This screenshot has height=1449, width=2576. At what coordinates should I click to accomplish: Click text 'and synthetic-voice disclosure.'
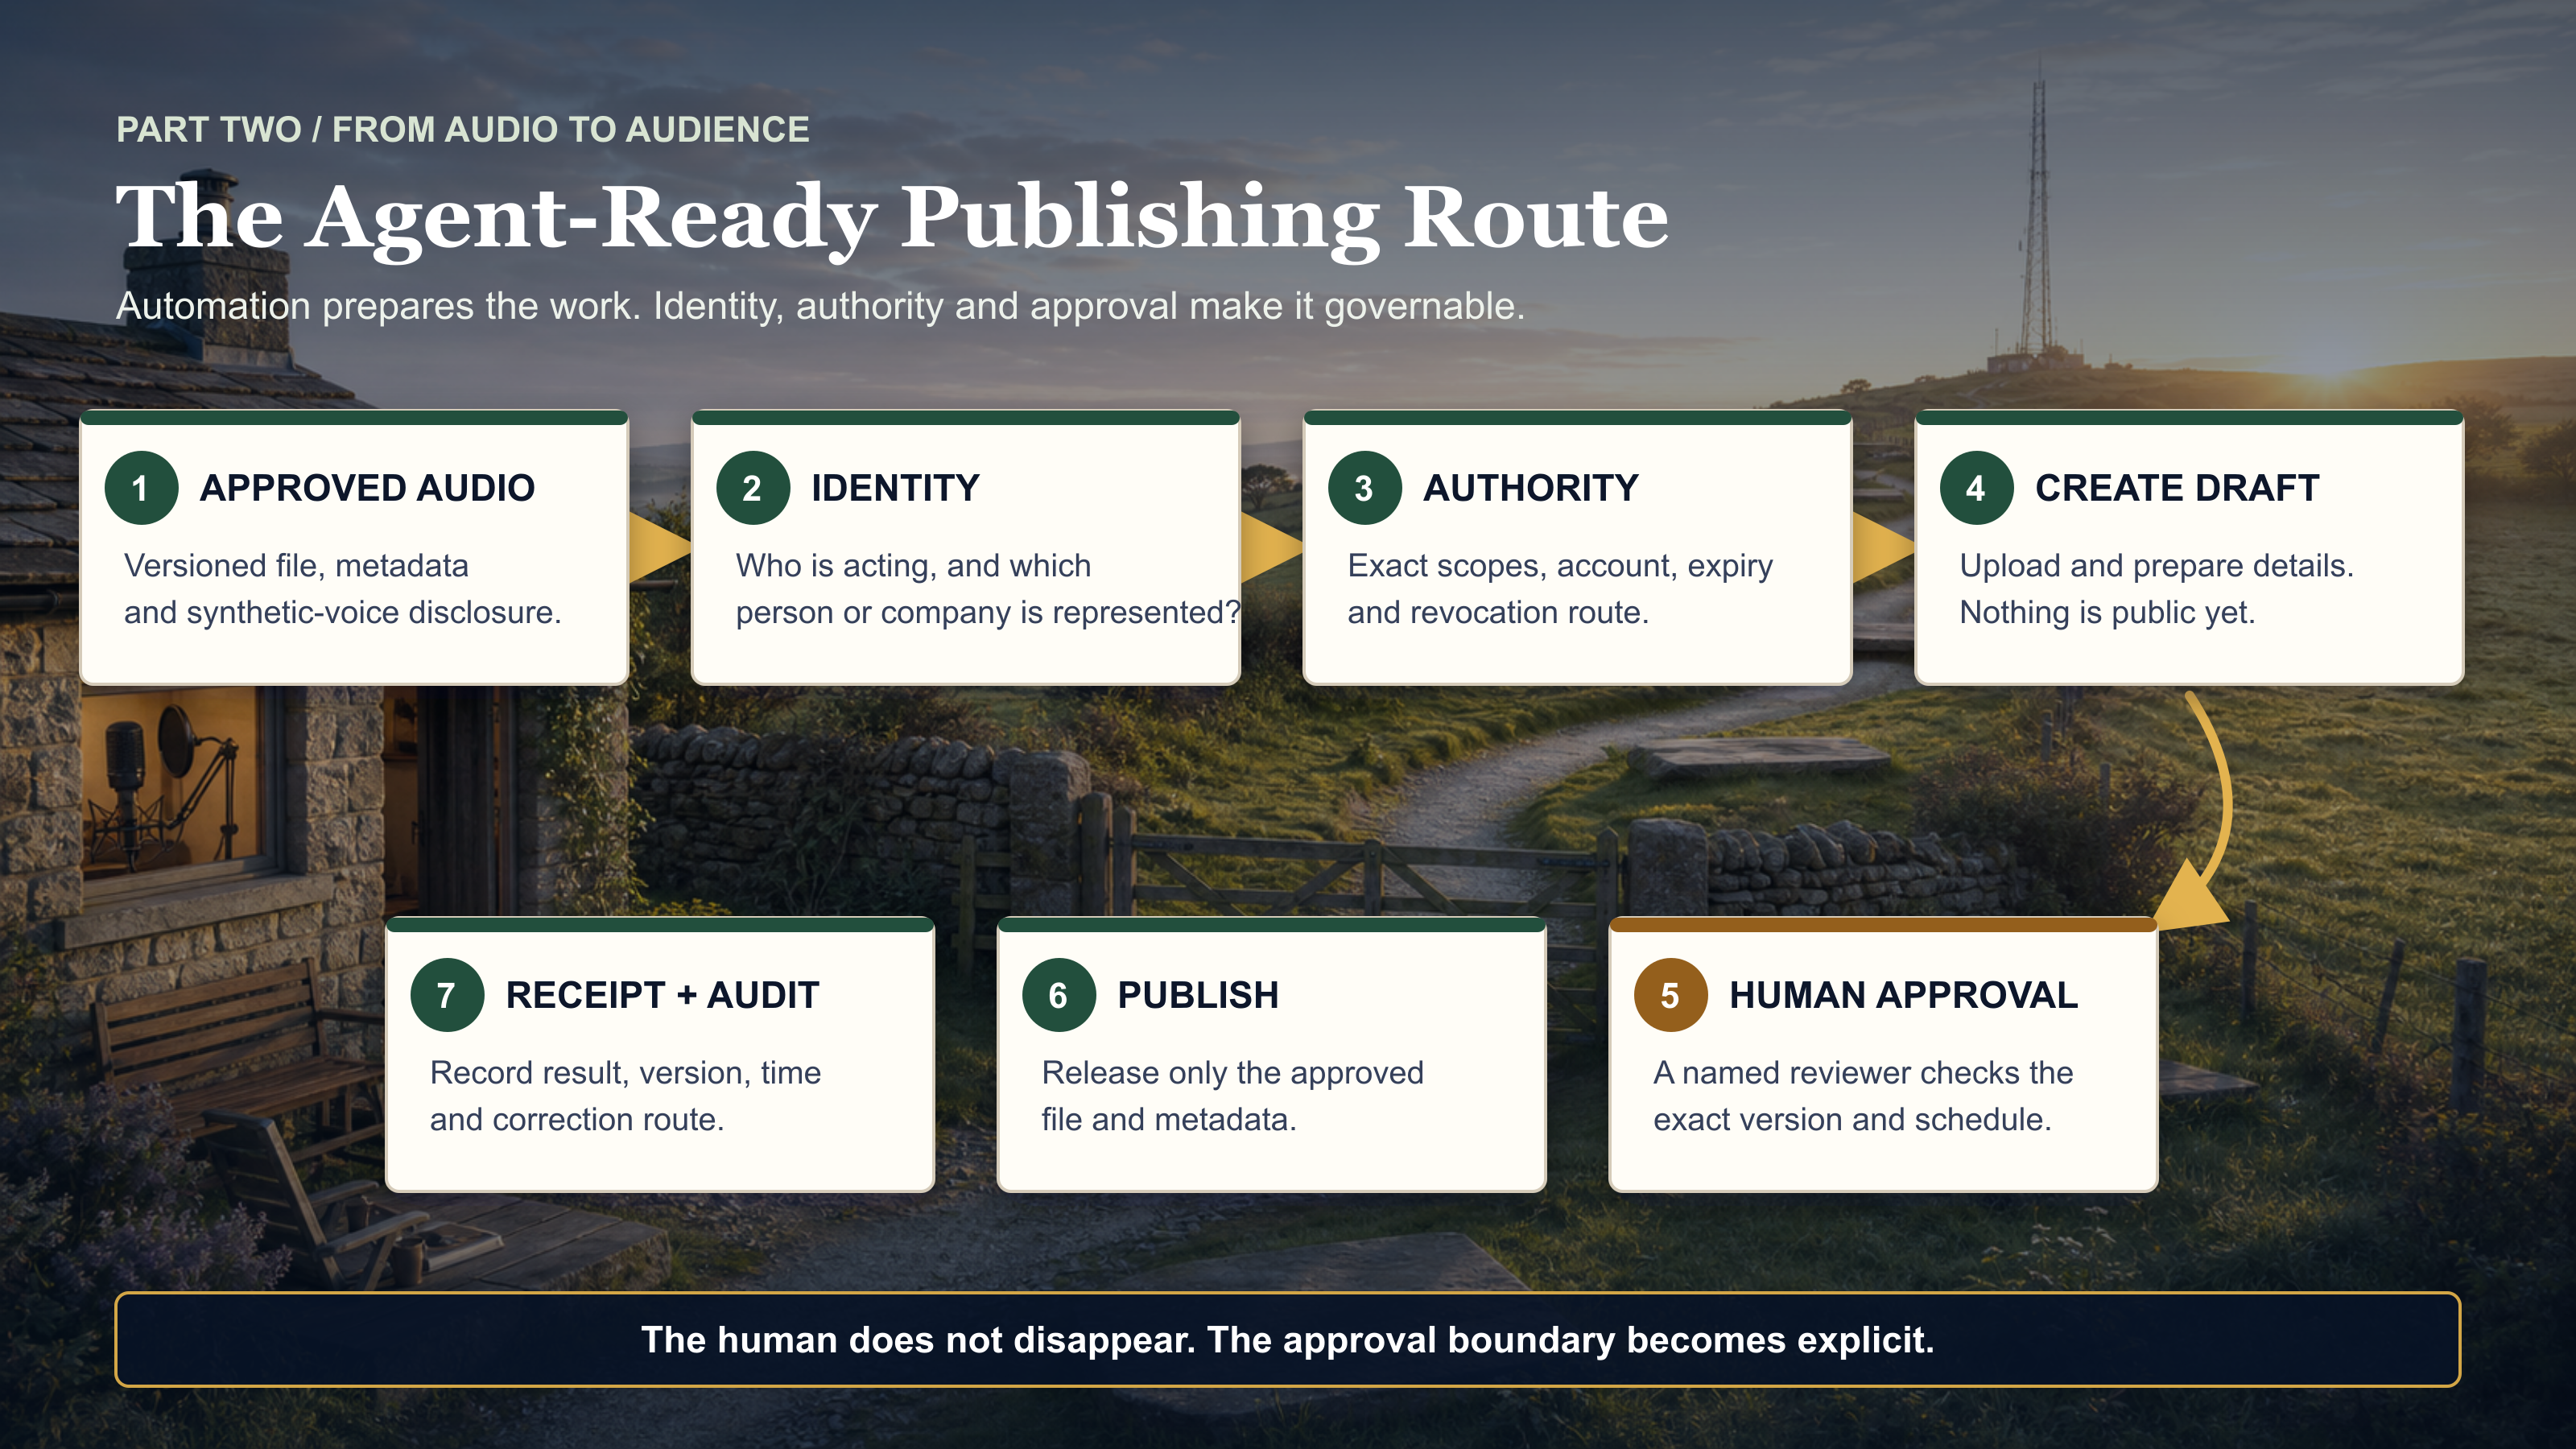pos(343,612)
